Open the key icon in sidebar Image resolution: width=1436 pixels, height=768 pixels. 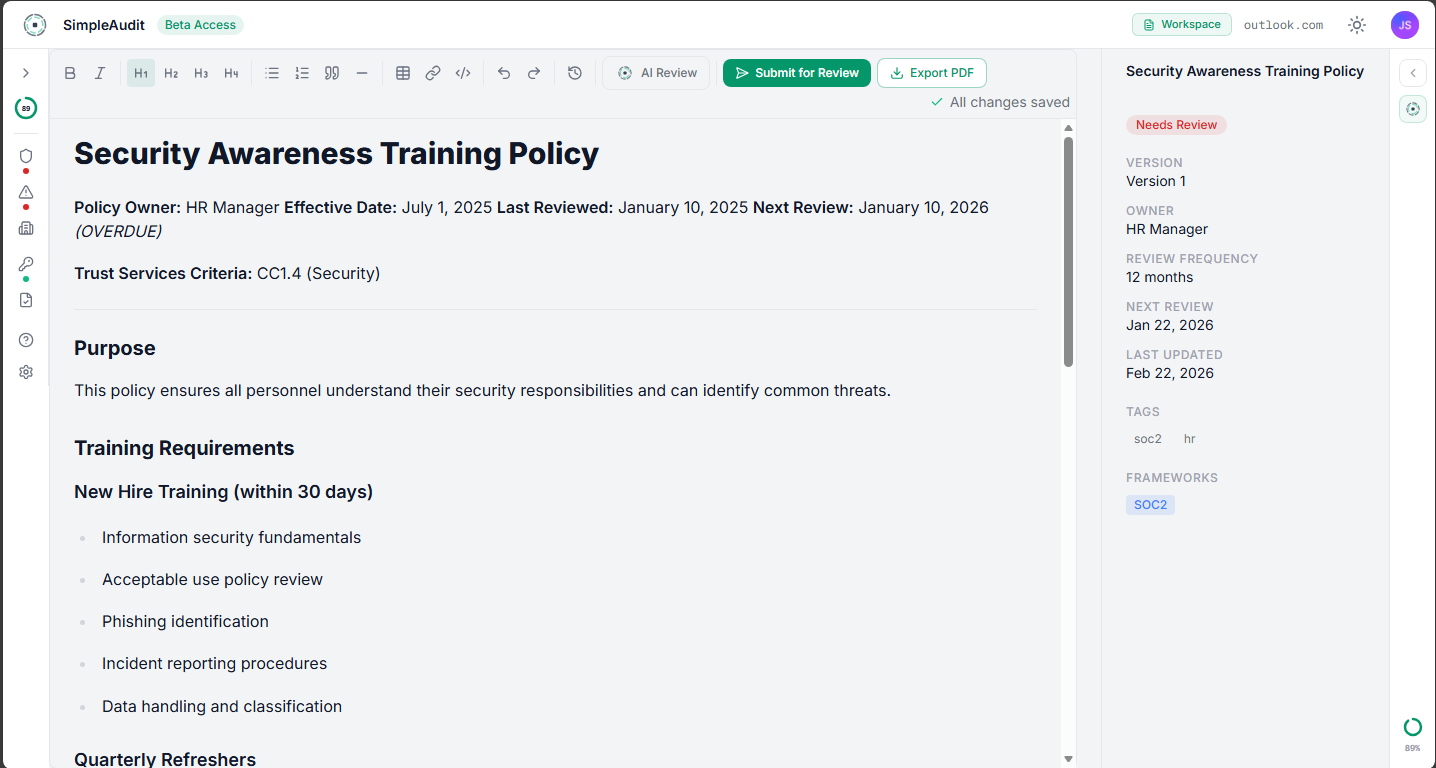click(x=26, y=264)
